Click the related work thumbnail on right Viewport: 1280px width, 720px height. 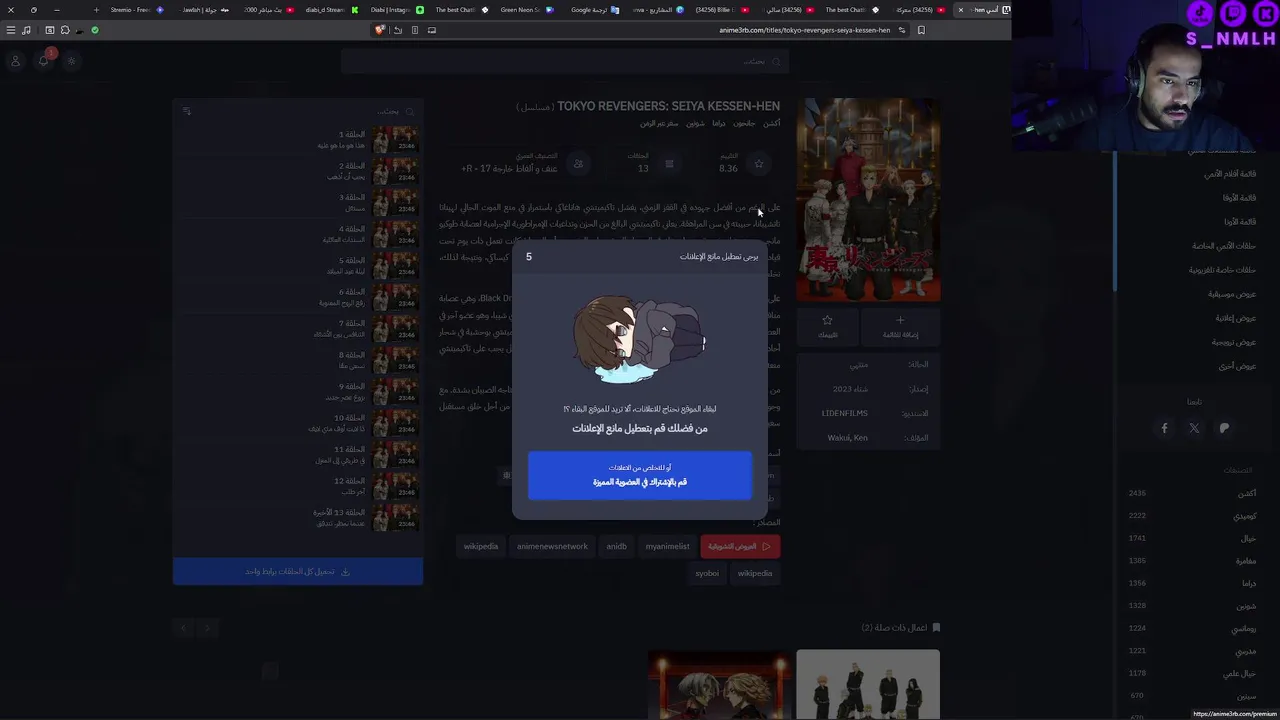click(868, 685)
